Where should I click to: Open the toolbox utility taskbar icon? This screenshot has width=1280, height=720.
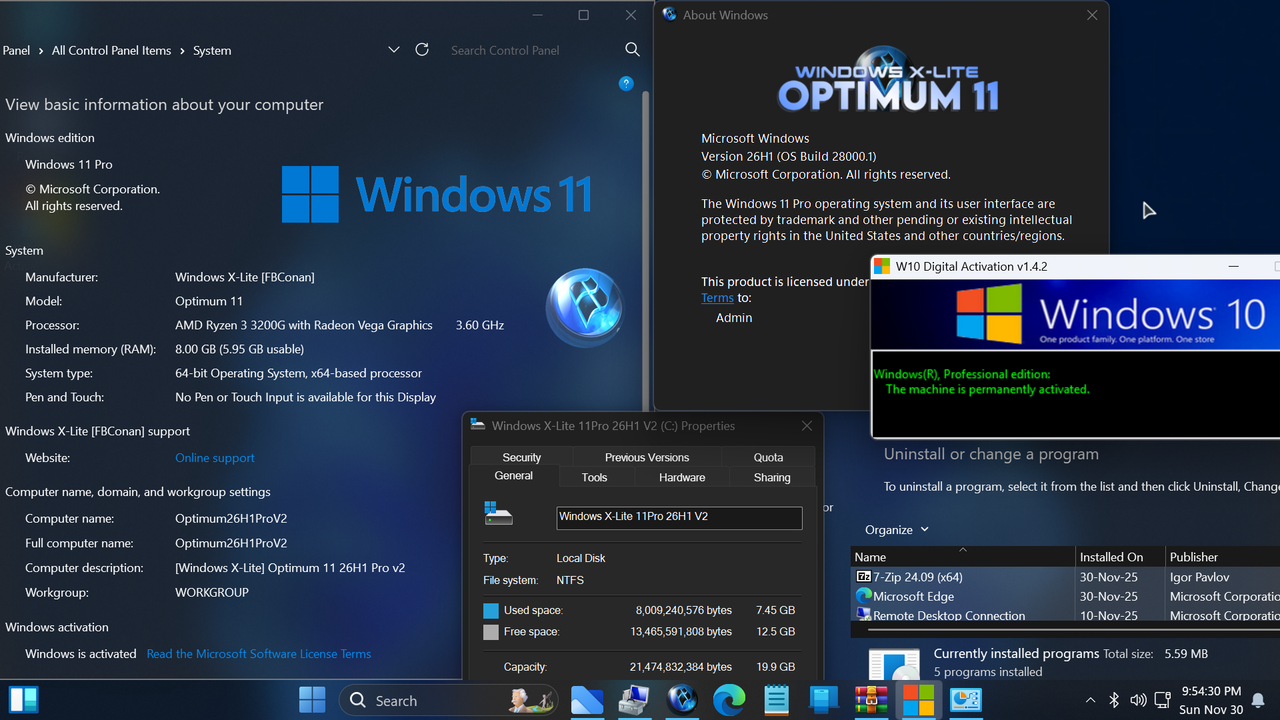634,700
